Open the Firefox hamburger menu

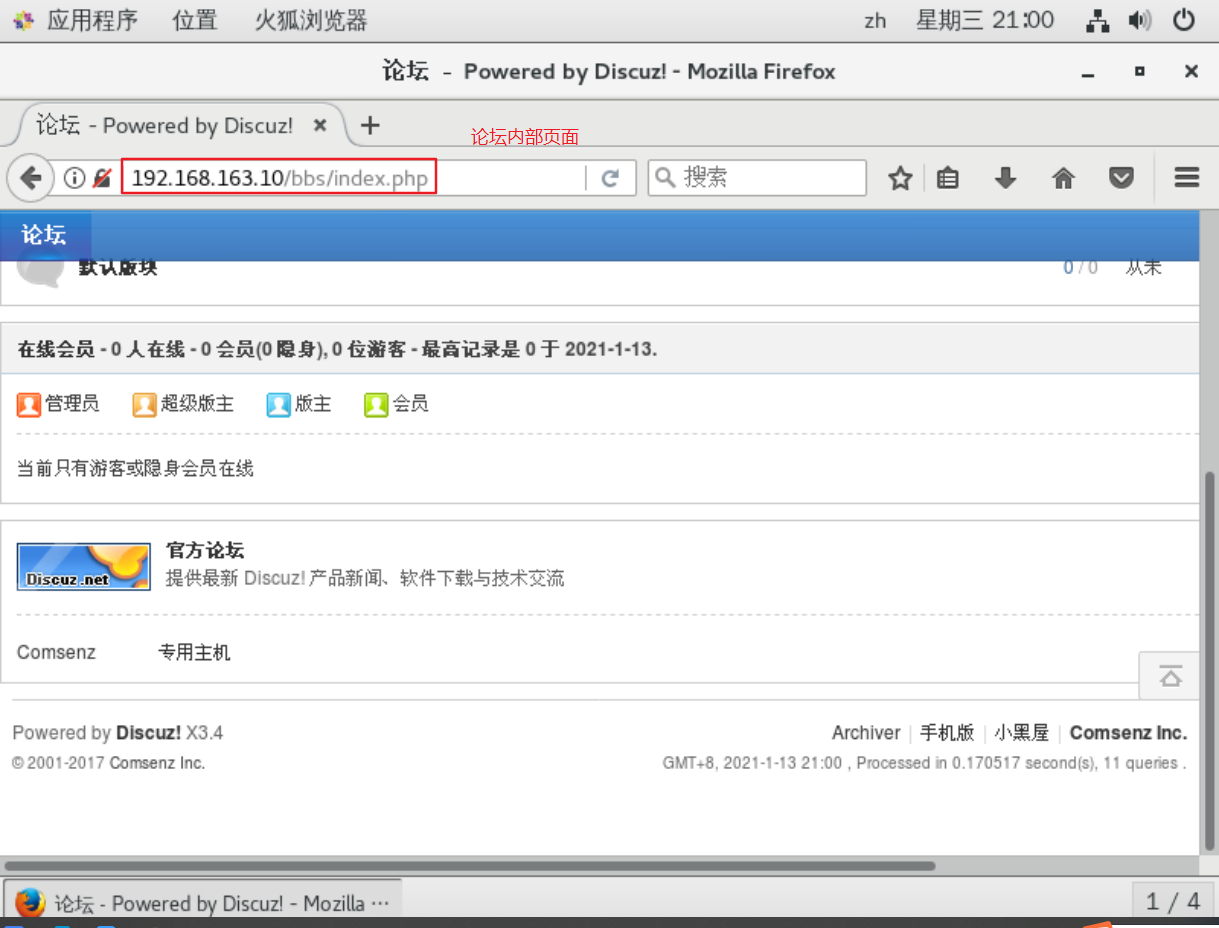coord(1186,178)
